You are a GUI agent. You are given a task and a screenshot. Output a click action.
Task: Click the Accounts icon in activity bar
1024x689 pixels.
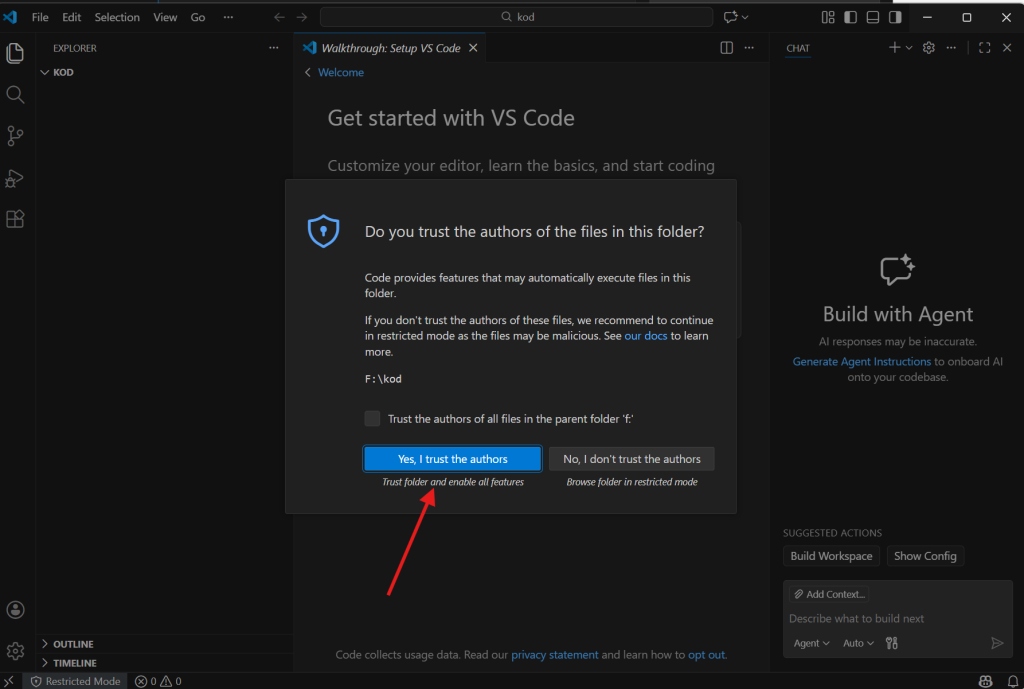coord(15,609)
